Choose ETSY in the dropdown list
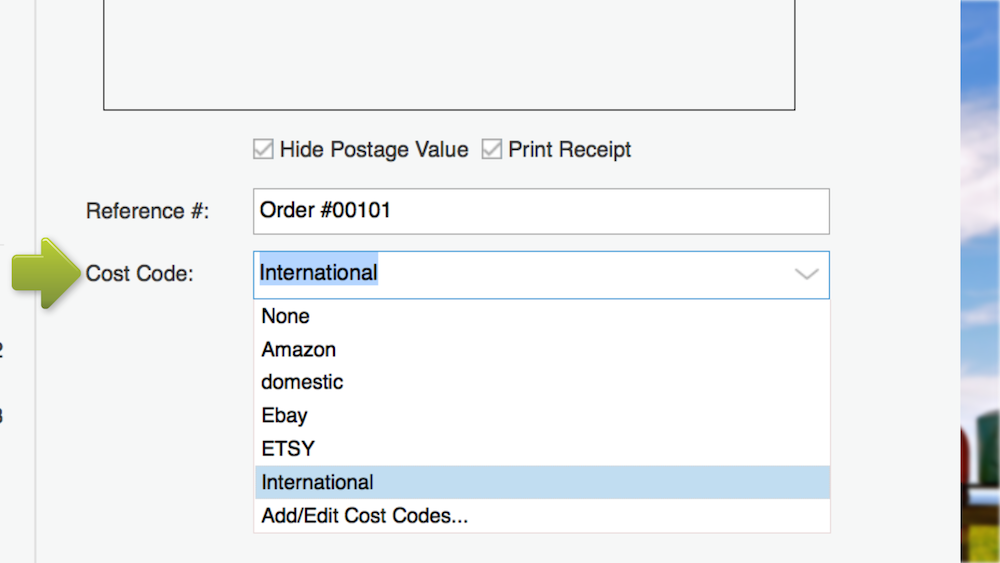This screenshot has width=1000, height=563. click(288, 449)
